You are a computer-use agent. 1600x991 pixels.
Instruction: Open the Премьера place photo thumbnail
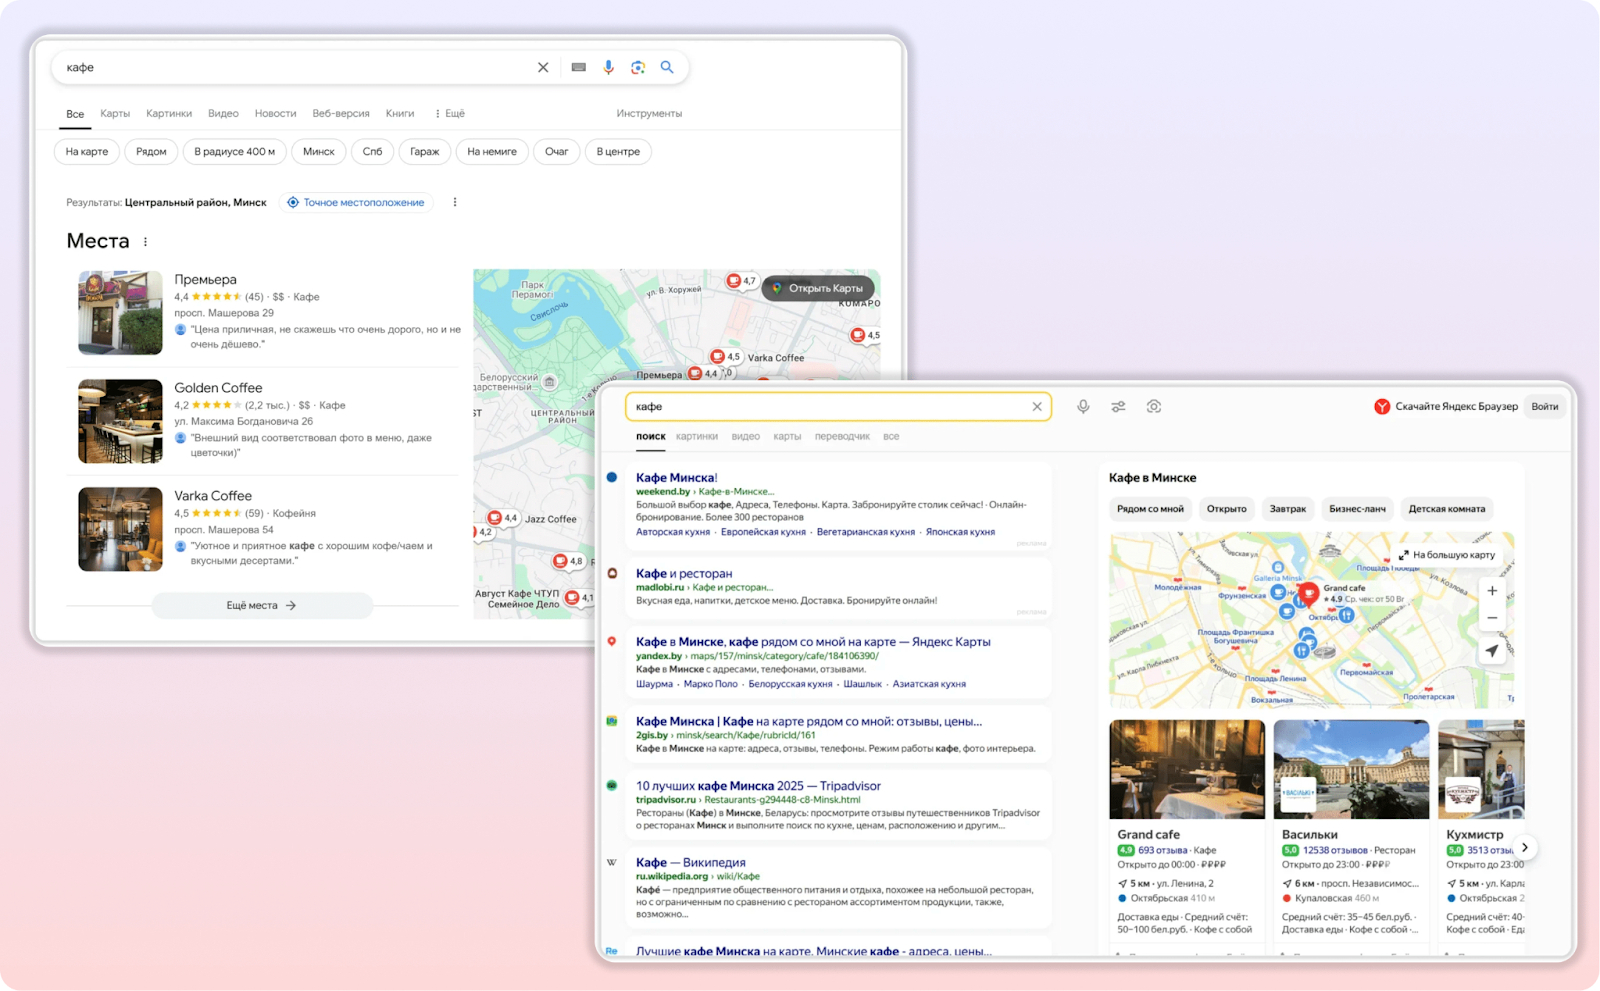[120, 313]
